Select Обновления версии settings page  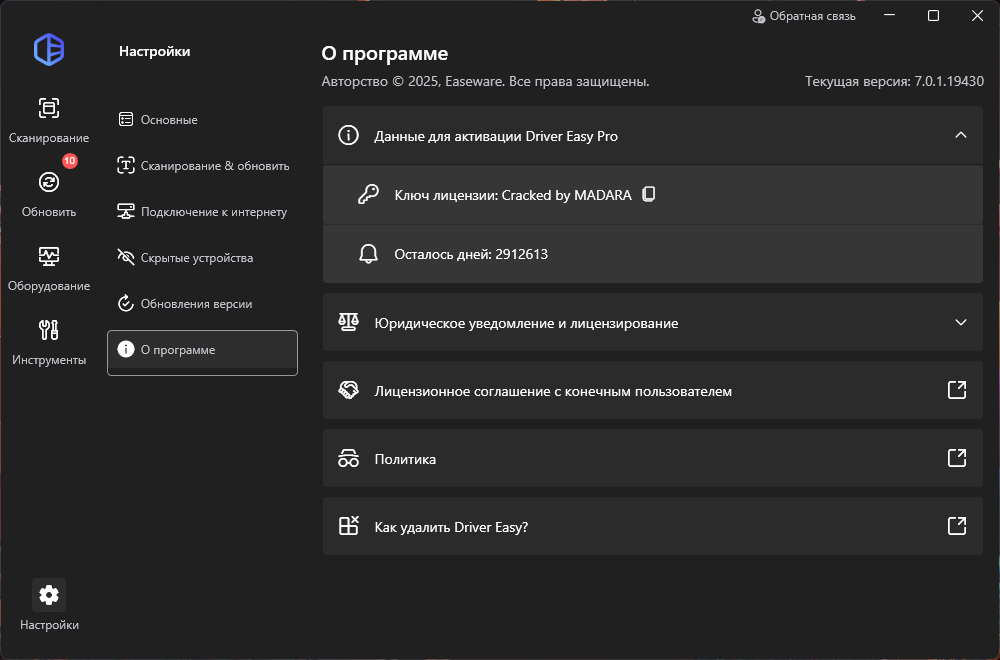pos(202,304)
